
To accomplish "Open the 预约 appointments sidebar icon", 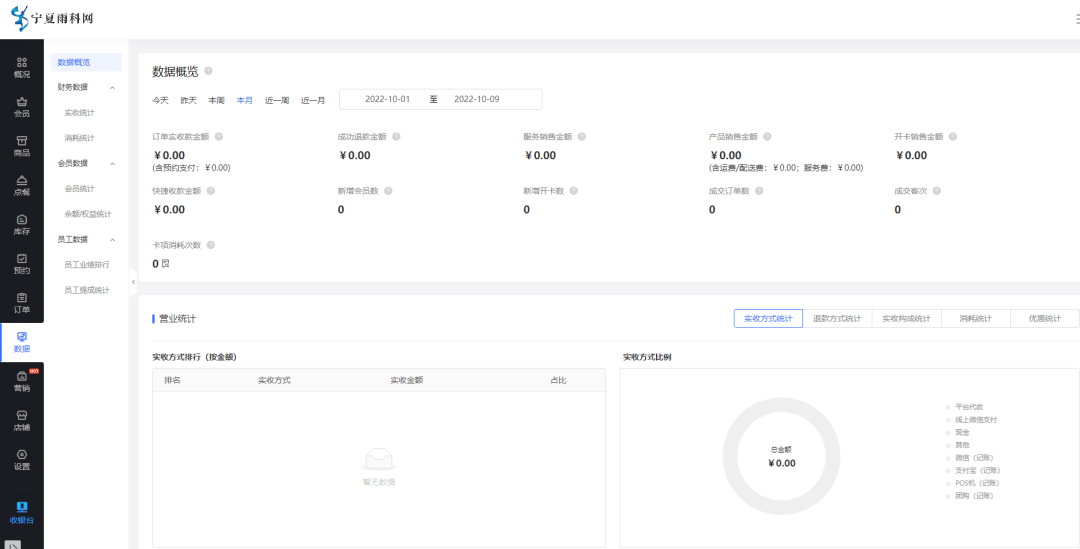I will coord(21,264).
